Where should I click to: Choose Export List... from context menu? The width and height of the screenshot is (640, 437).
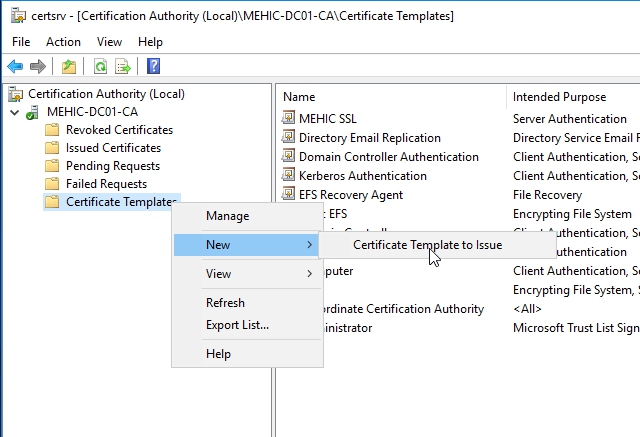pos(237,325)
